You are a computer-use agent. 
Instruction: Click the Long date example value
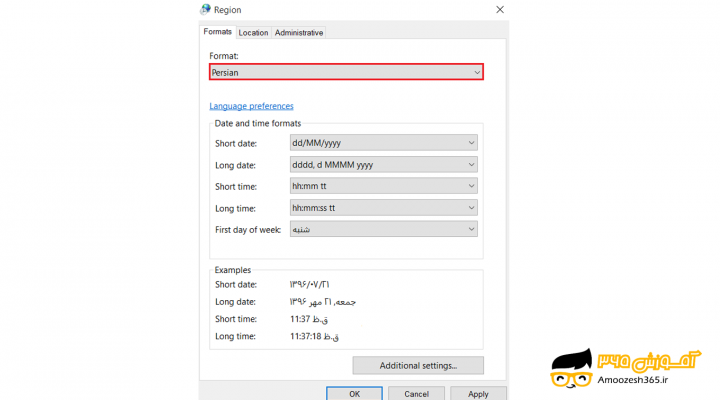[x=323, y=302]
